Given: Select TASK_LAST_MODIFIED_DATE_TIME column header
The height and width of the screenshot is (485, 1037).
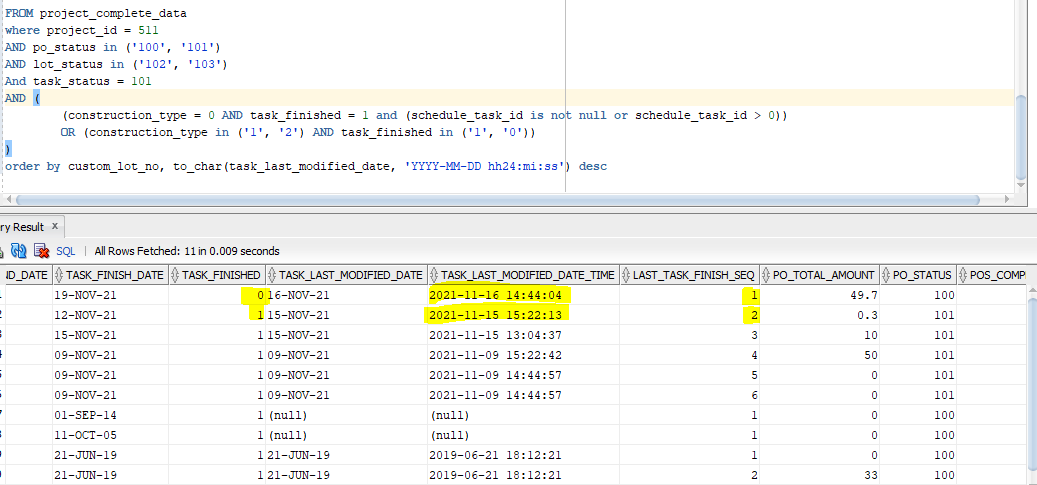Looking at the screenshot, I should pos(524,275).
